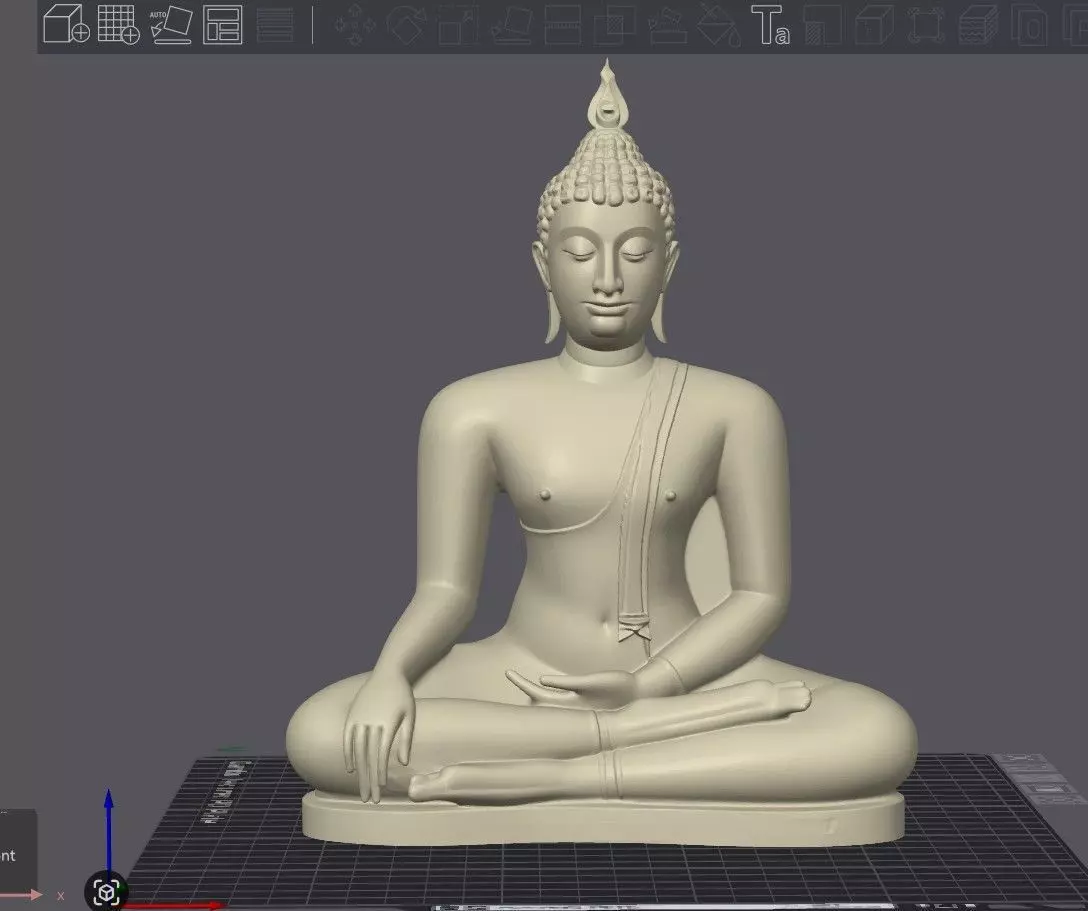
Task: Click the layered striped cube icon
Action: tap(978, 25)
